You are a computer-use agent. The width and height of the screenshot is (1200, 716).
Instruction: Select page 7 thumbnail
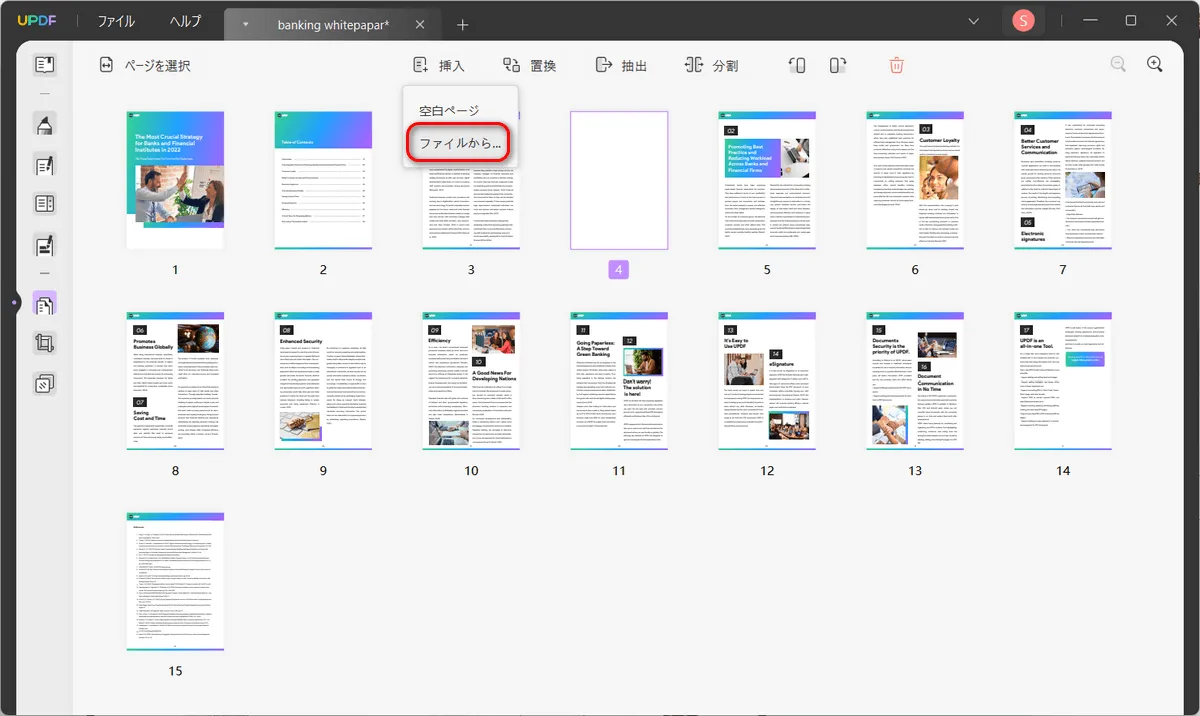coord(1063,180)
